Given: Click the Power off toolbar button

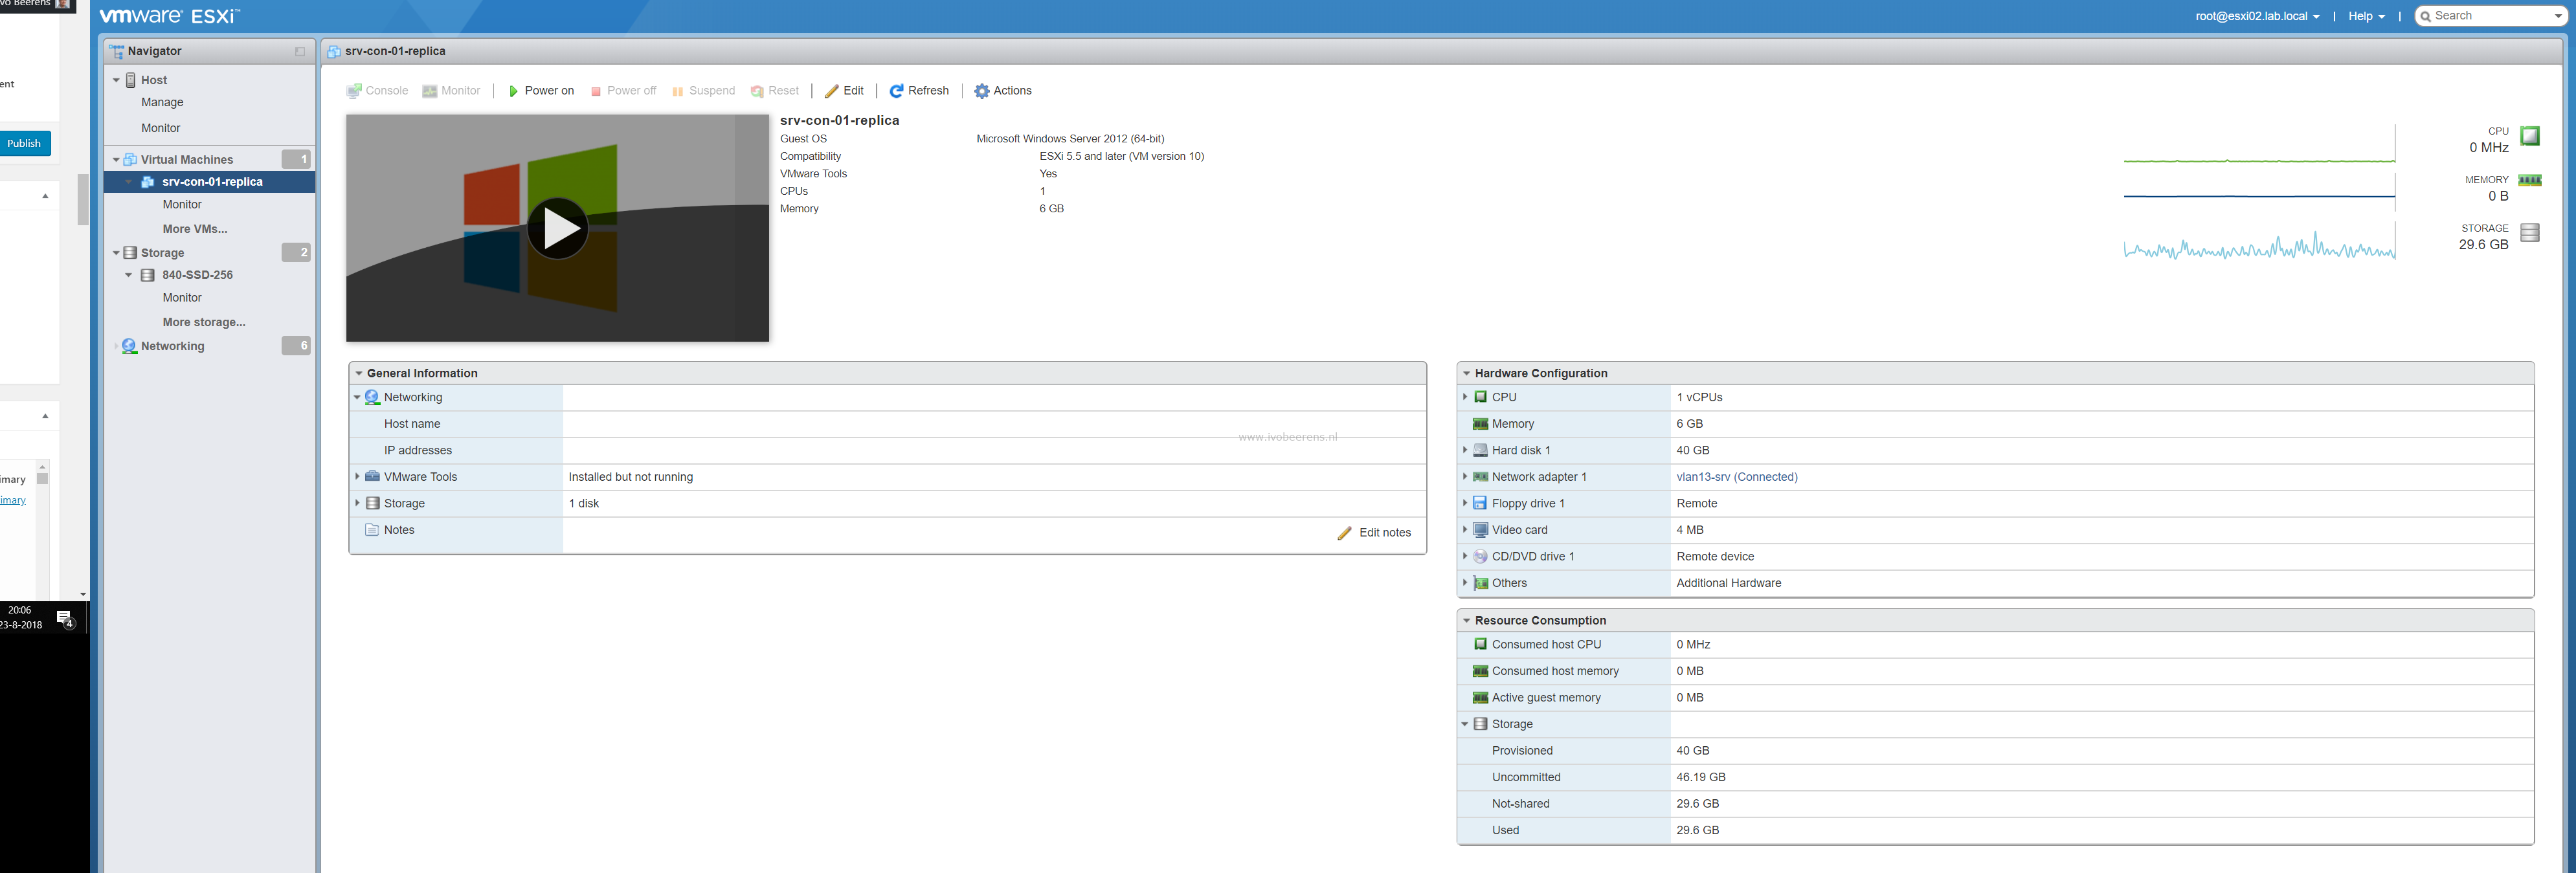Looking at the screenshot, I should pyautogui.click(x=623, y=91).
